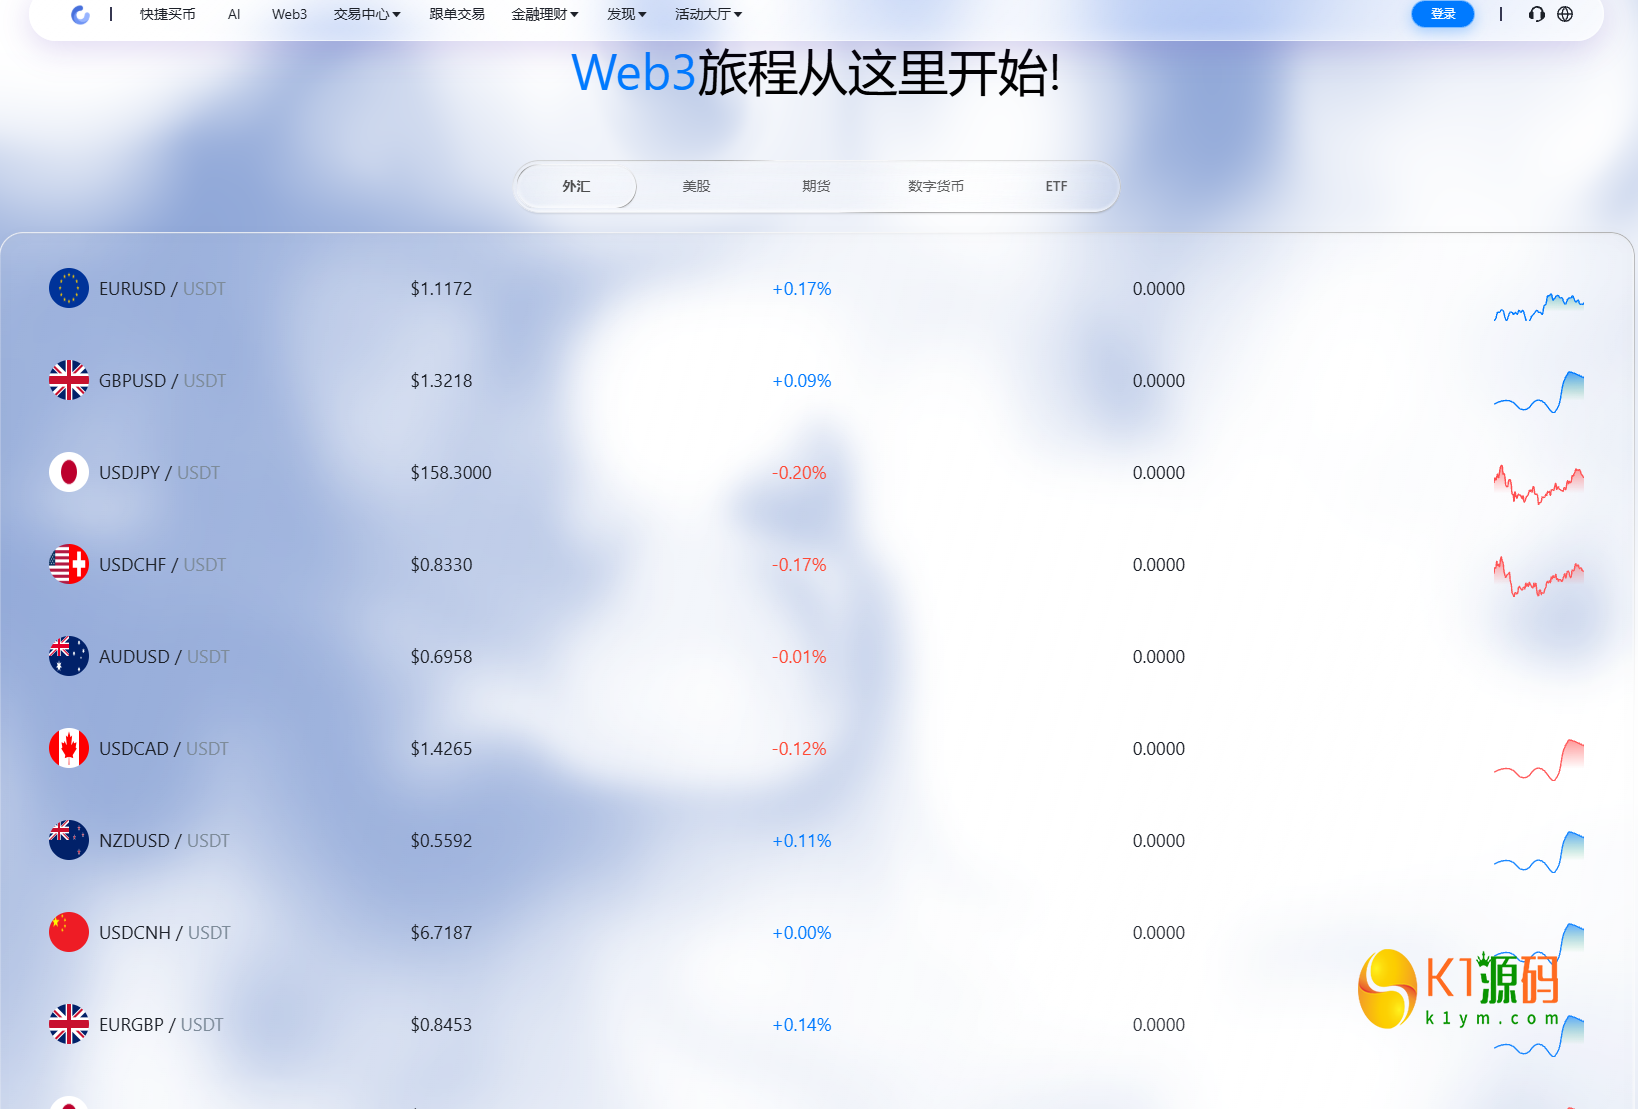Switch to the 美股 tab
Image resolution: width=1638 pixels, height=1109 pixels.
[696, 186]
